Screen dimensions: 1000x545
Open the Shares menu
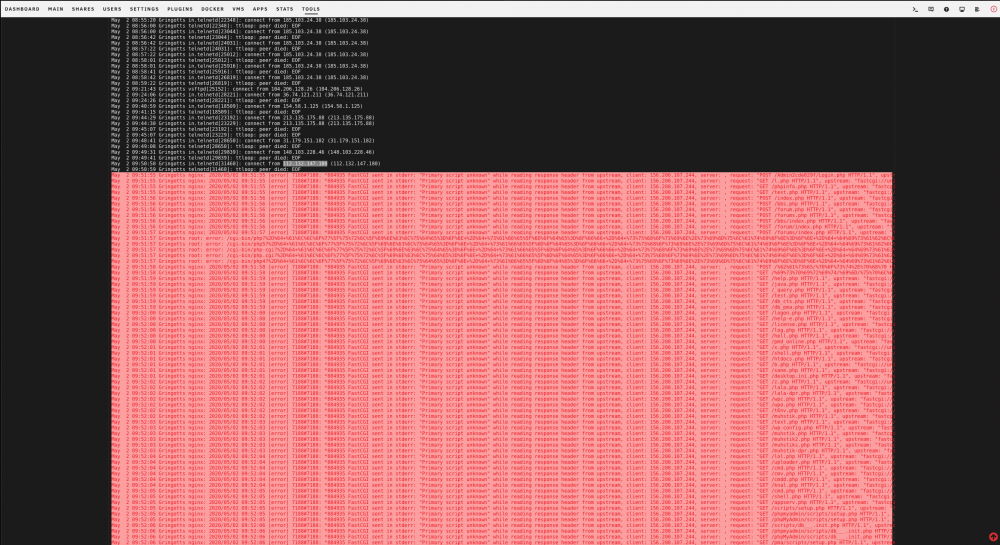(x=83, y=9)
